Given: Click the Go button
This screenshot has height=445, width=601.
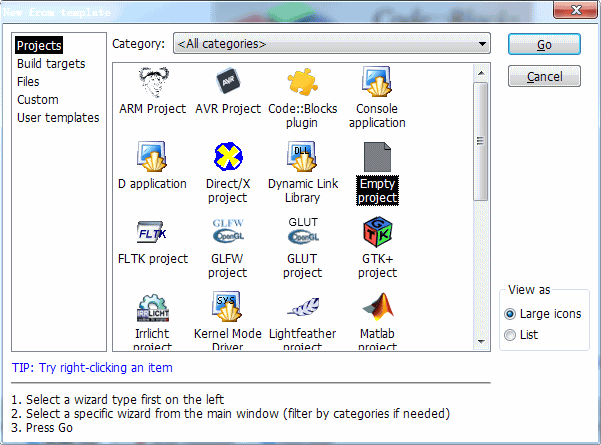Looking at the screenshot, I should click(x=544, y=44).
